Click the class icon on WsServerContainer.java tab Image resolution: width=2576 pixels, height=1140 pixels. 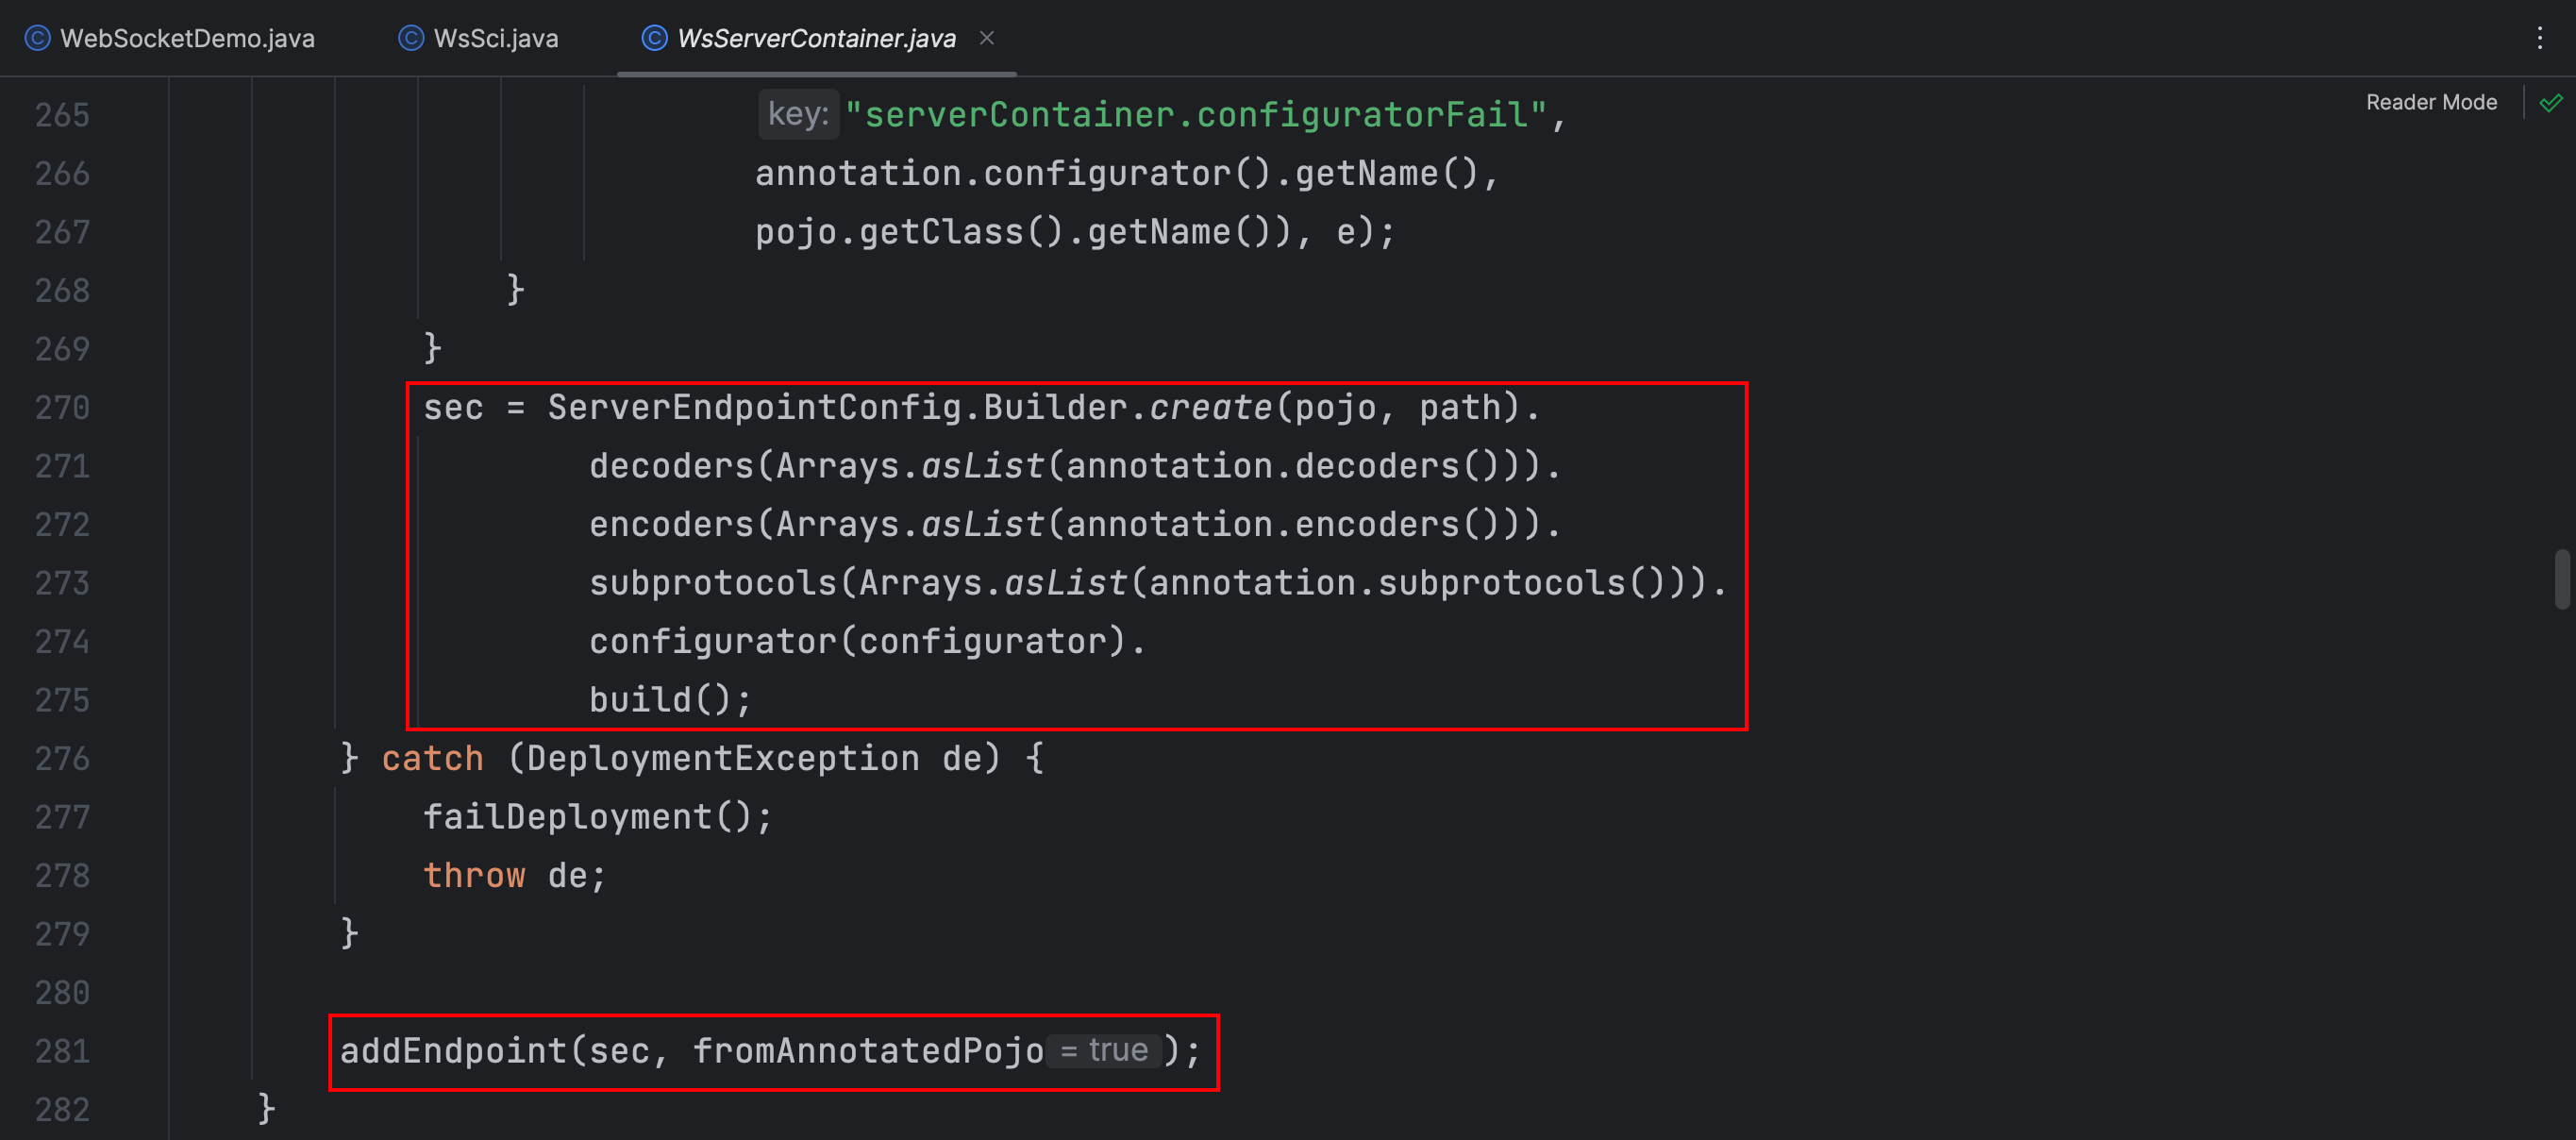tap(653, 38)
